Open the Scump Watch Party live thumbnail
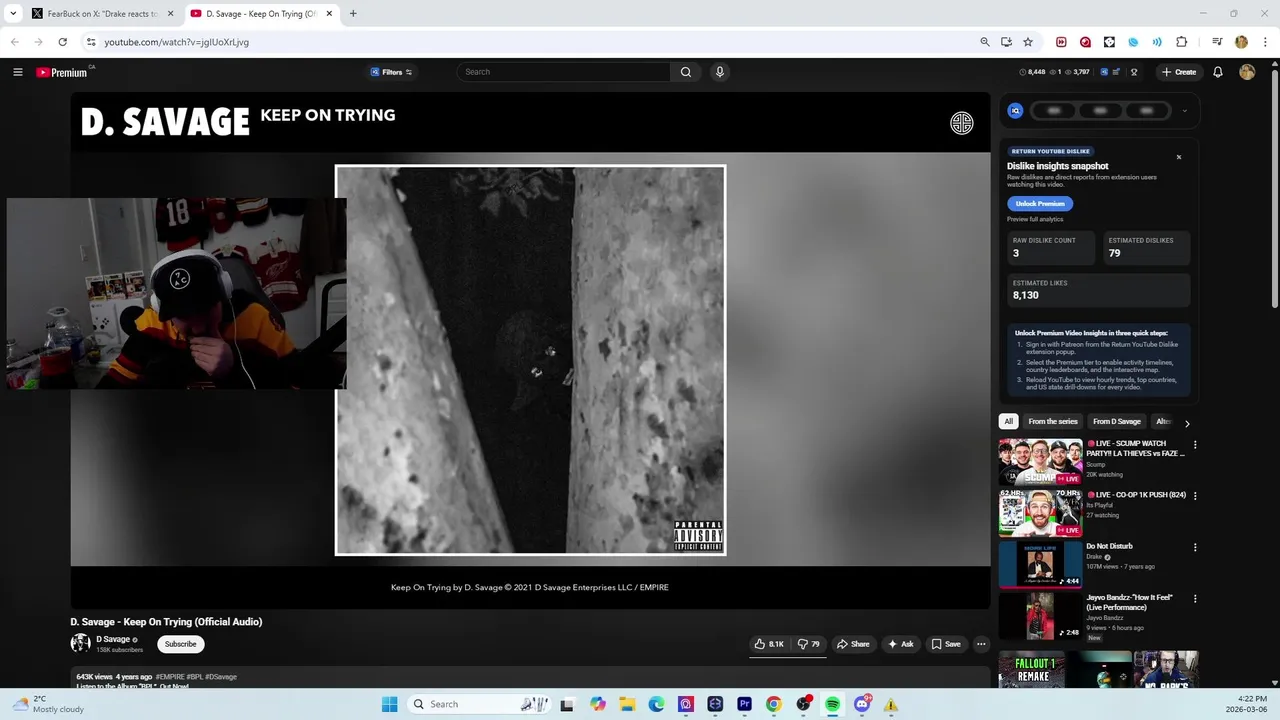The height and width of the screenshot is (720, 1280). (x=1040, y=462)
